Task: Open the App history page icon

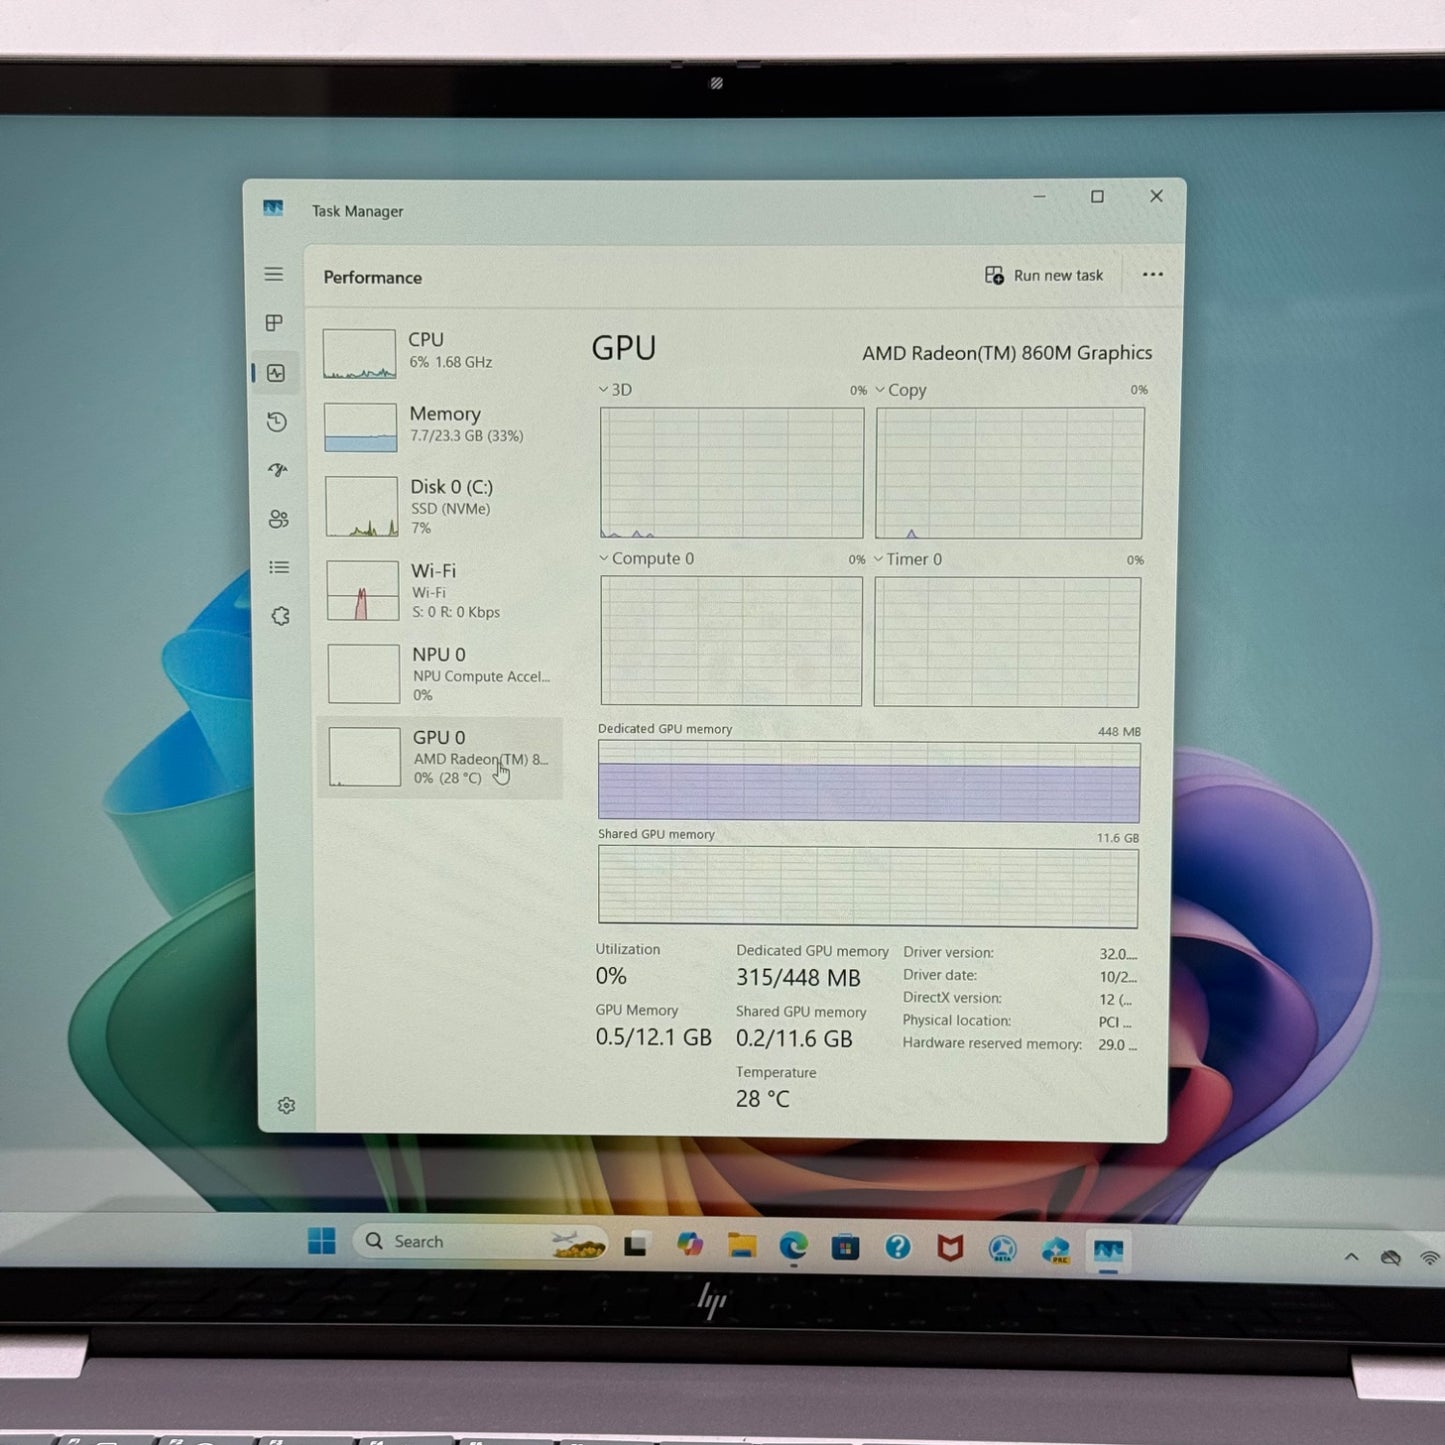Action: point(277,422)
